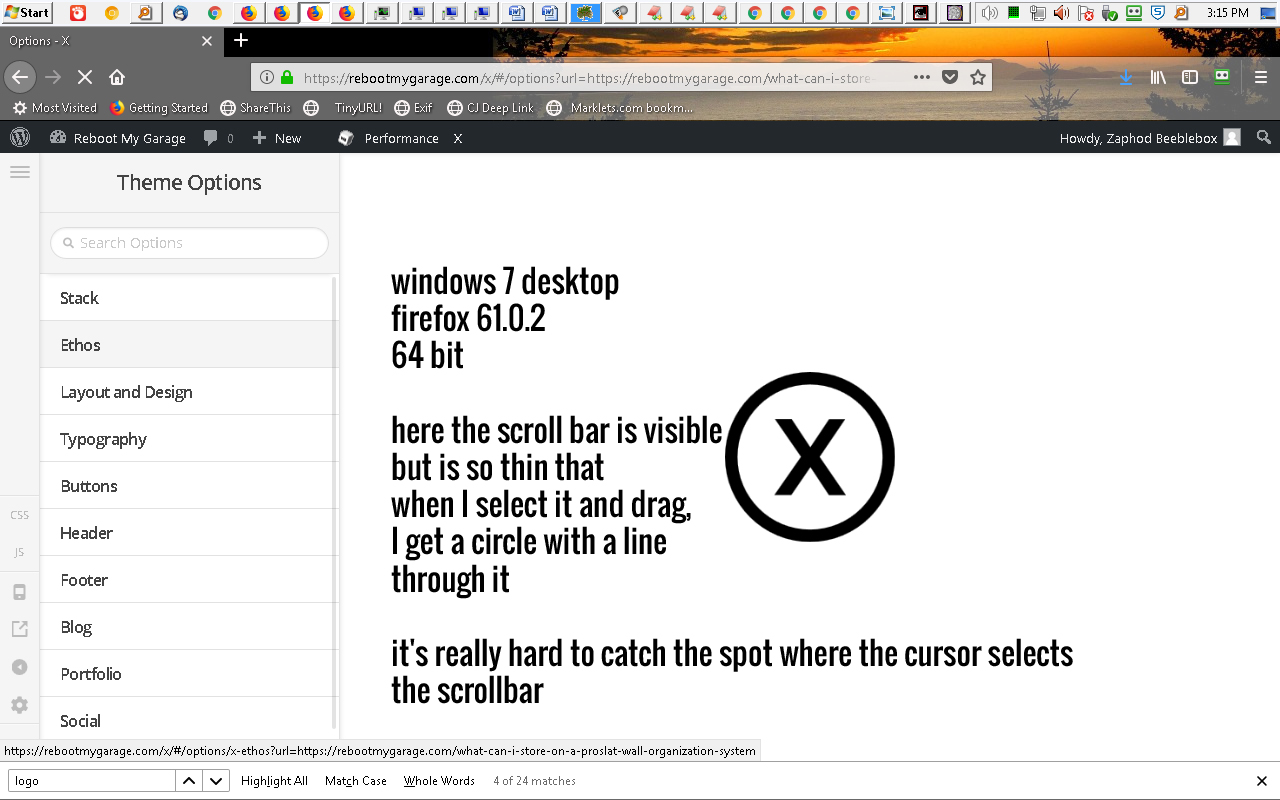
Task: Open the Layout and Design section
Action: pyautogui.click(x=126, y=392)
